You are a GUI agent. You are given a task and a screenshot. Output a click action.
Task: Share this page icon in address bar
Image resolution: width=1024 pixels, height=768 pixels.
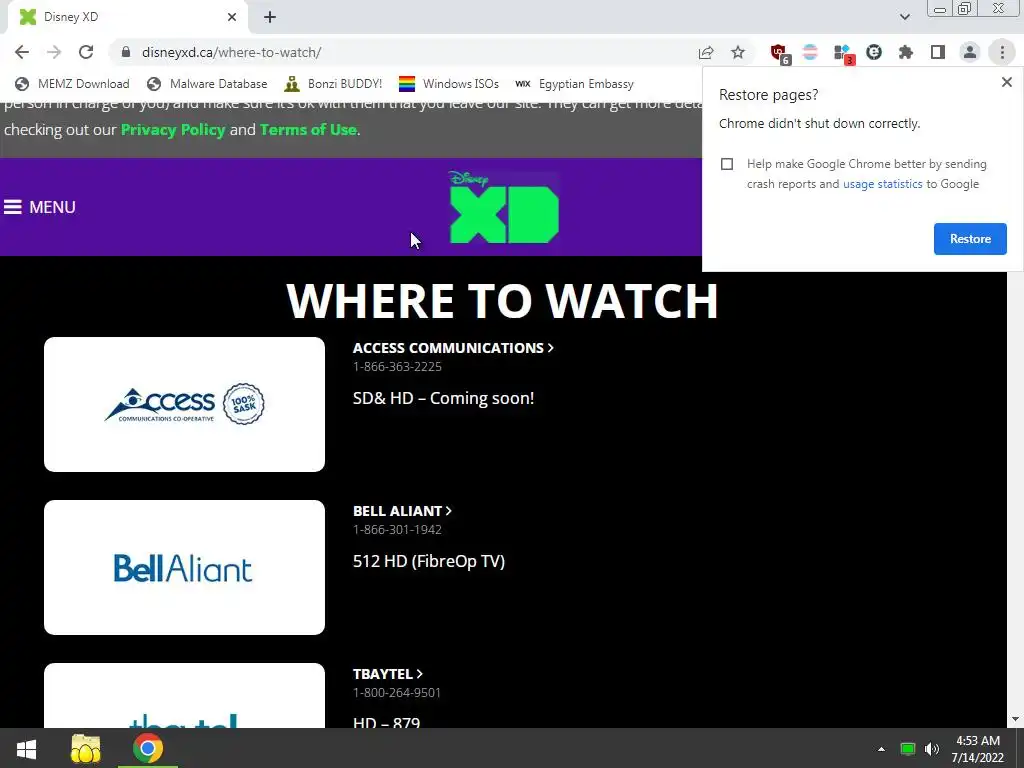pyautogui.click(x=706, y=52)
